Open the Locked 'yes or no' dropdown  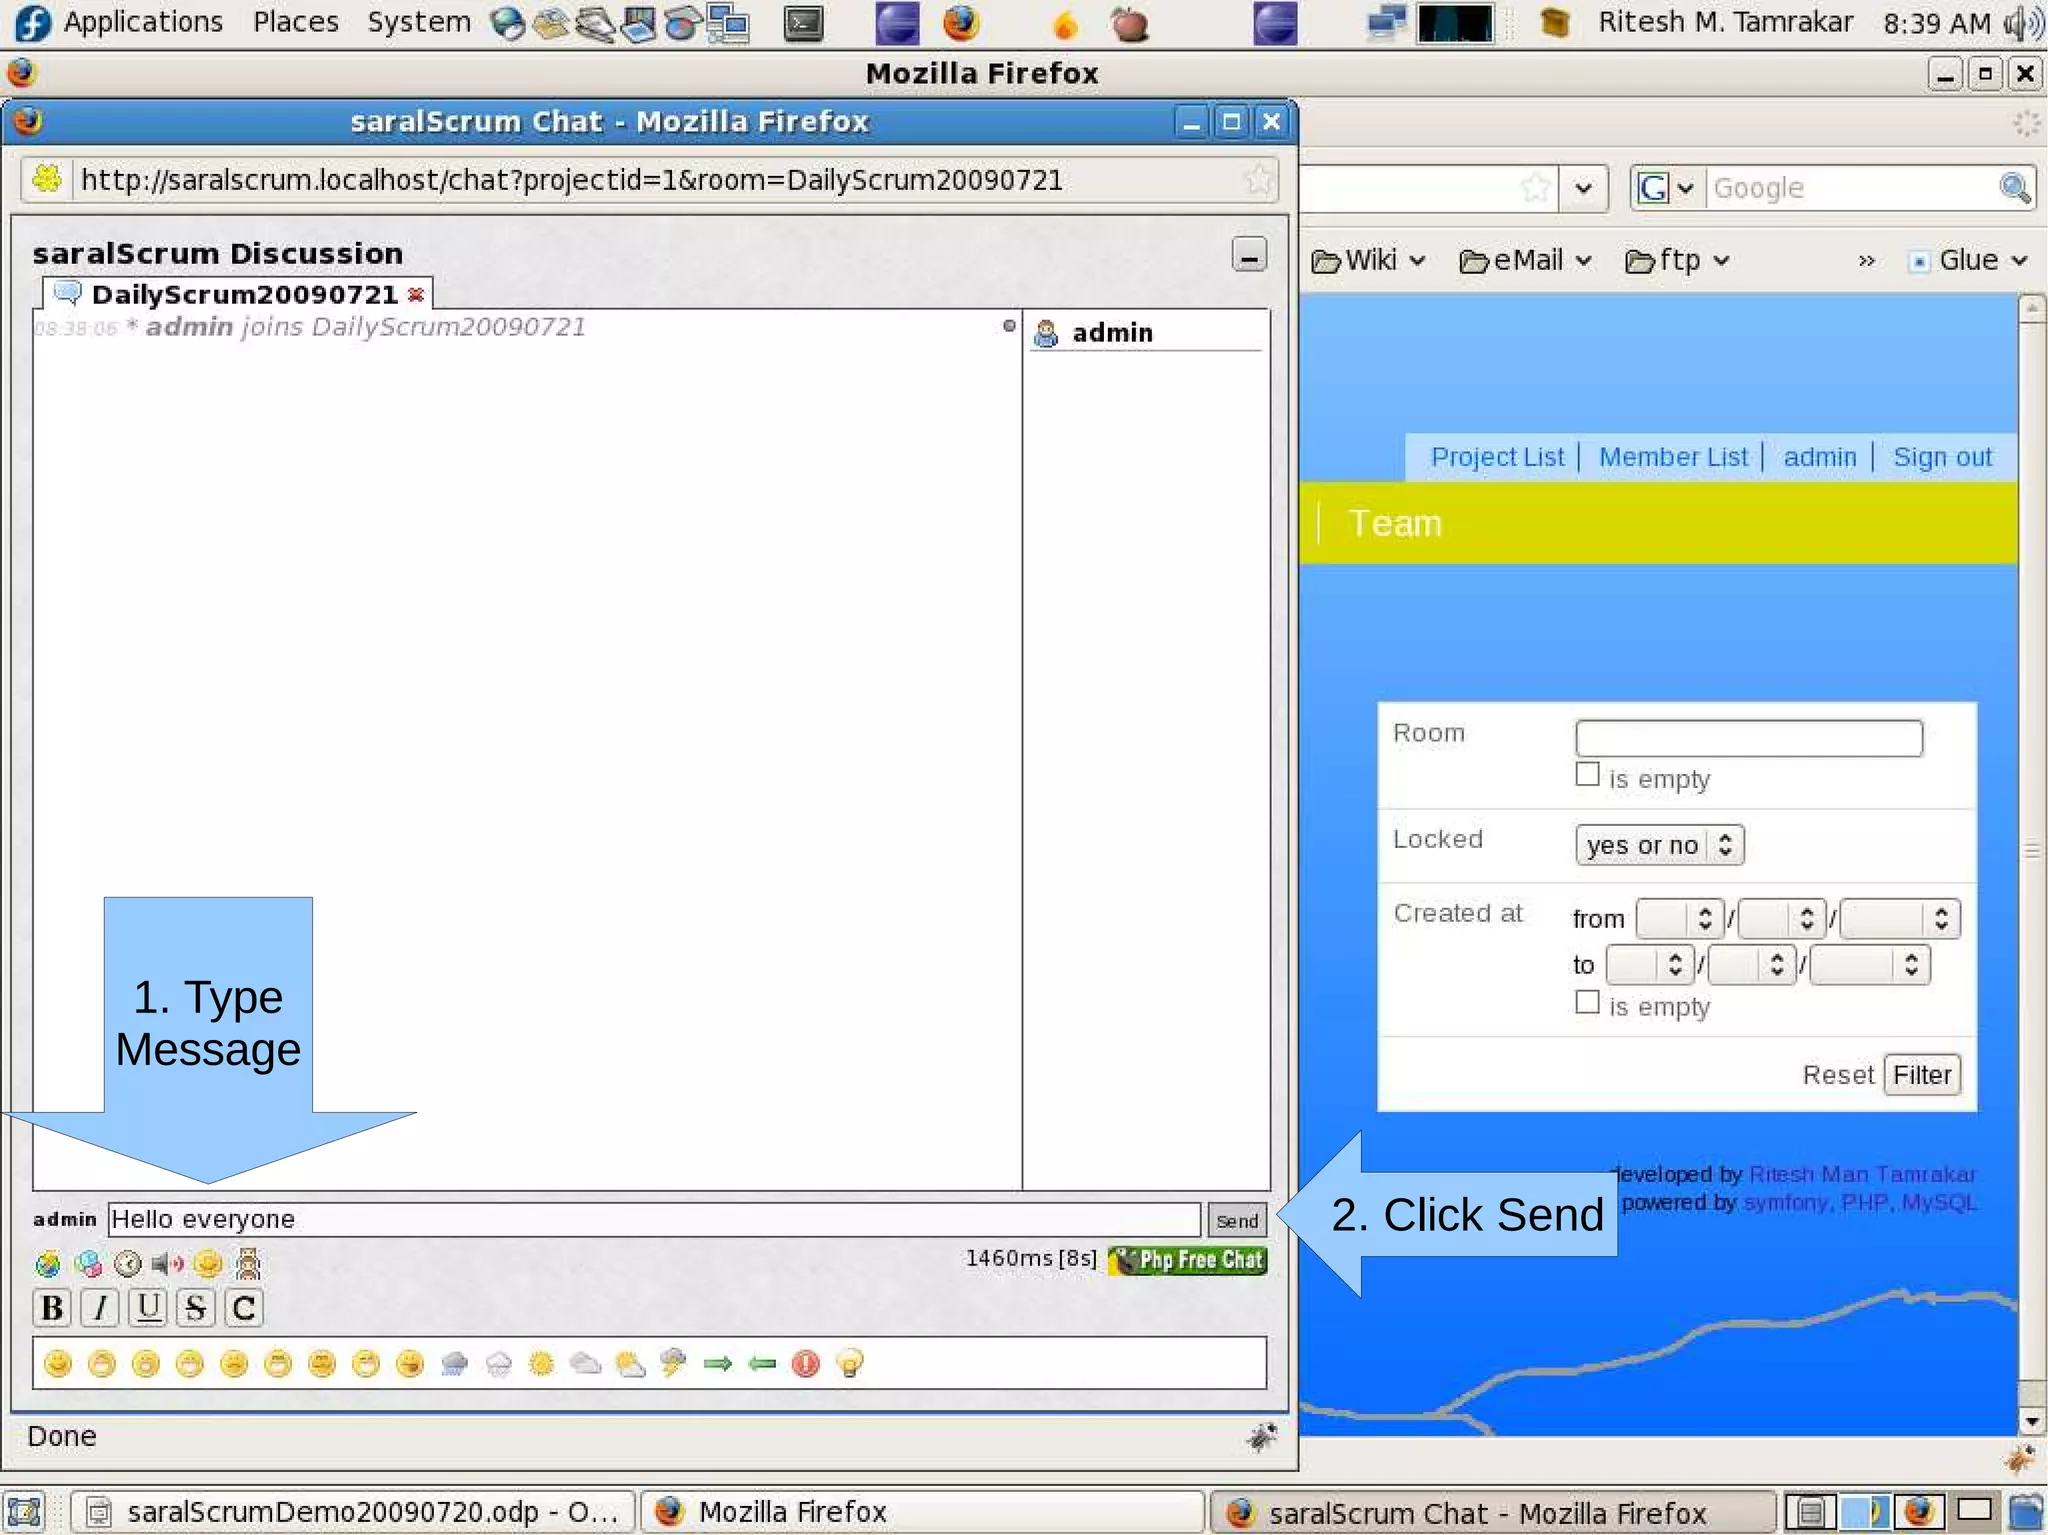coord(1659,845)
